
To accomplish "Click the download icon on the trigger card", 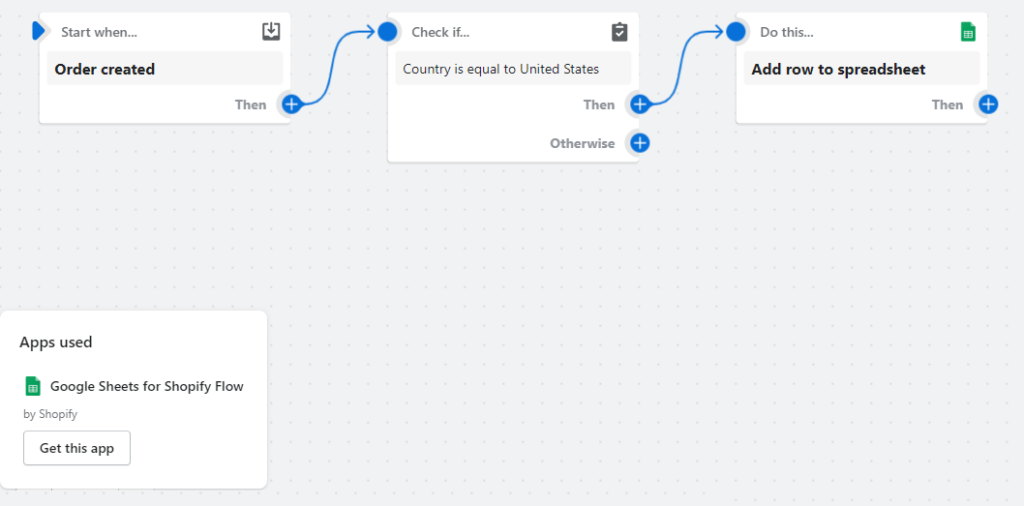I will [x=271, y=32].
